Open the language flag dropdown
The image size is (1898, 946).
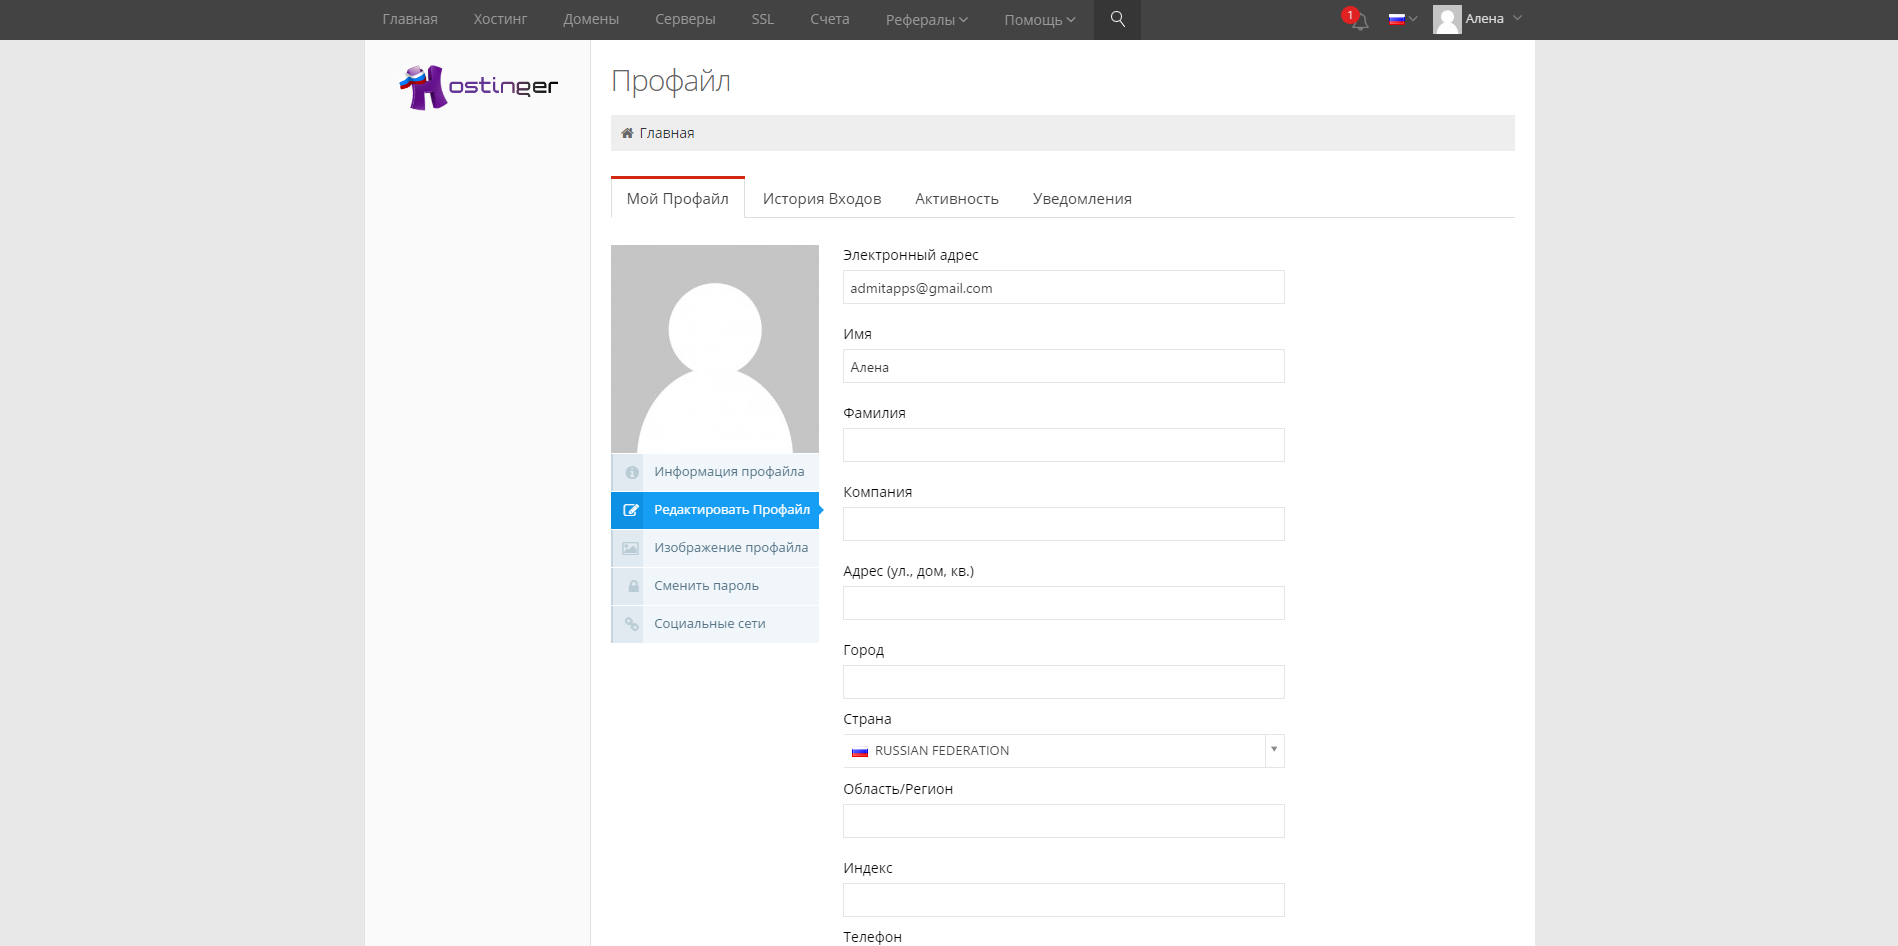(x=1399, y=19)
